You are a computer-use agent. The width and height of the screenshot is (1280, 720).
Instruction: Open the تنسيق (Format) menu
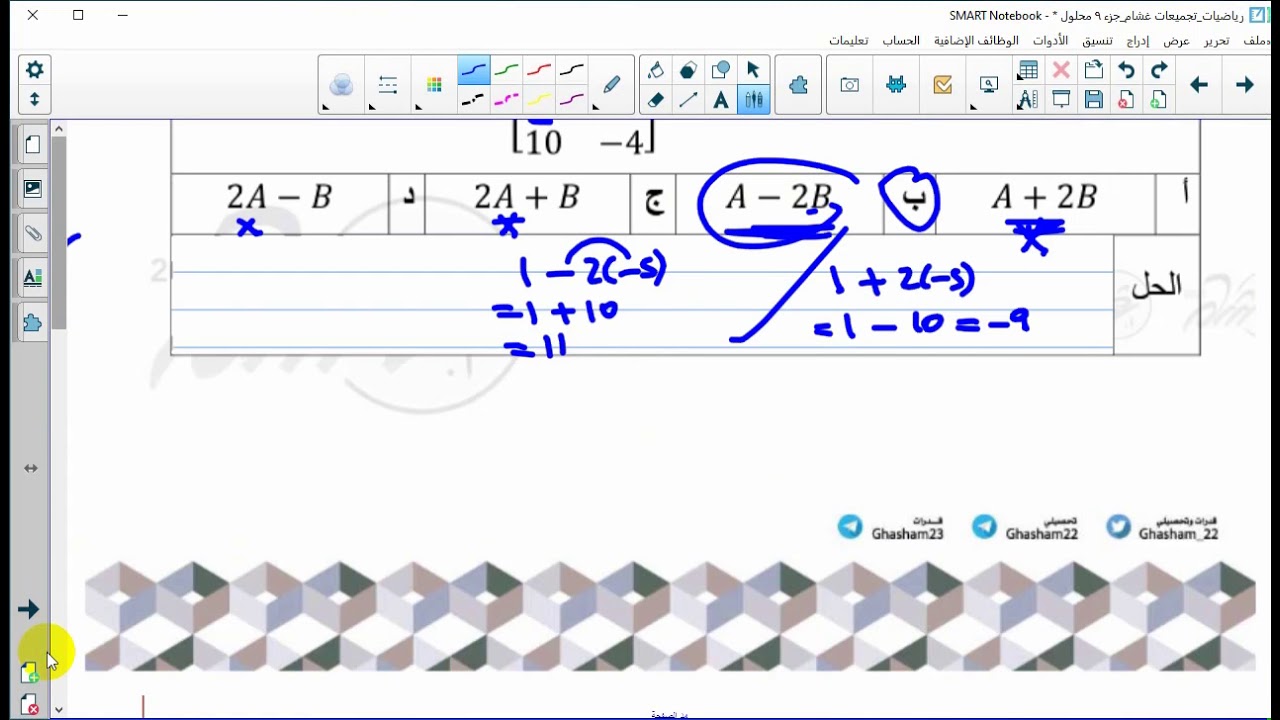coord(1097,41)
